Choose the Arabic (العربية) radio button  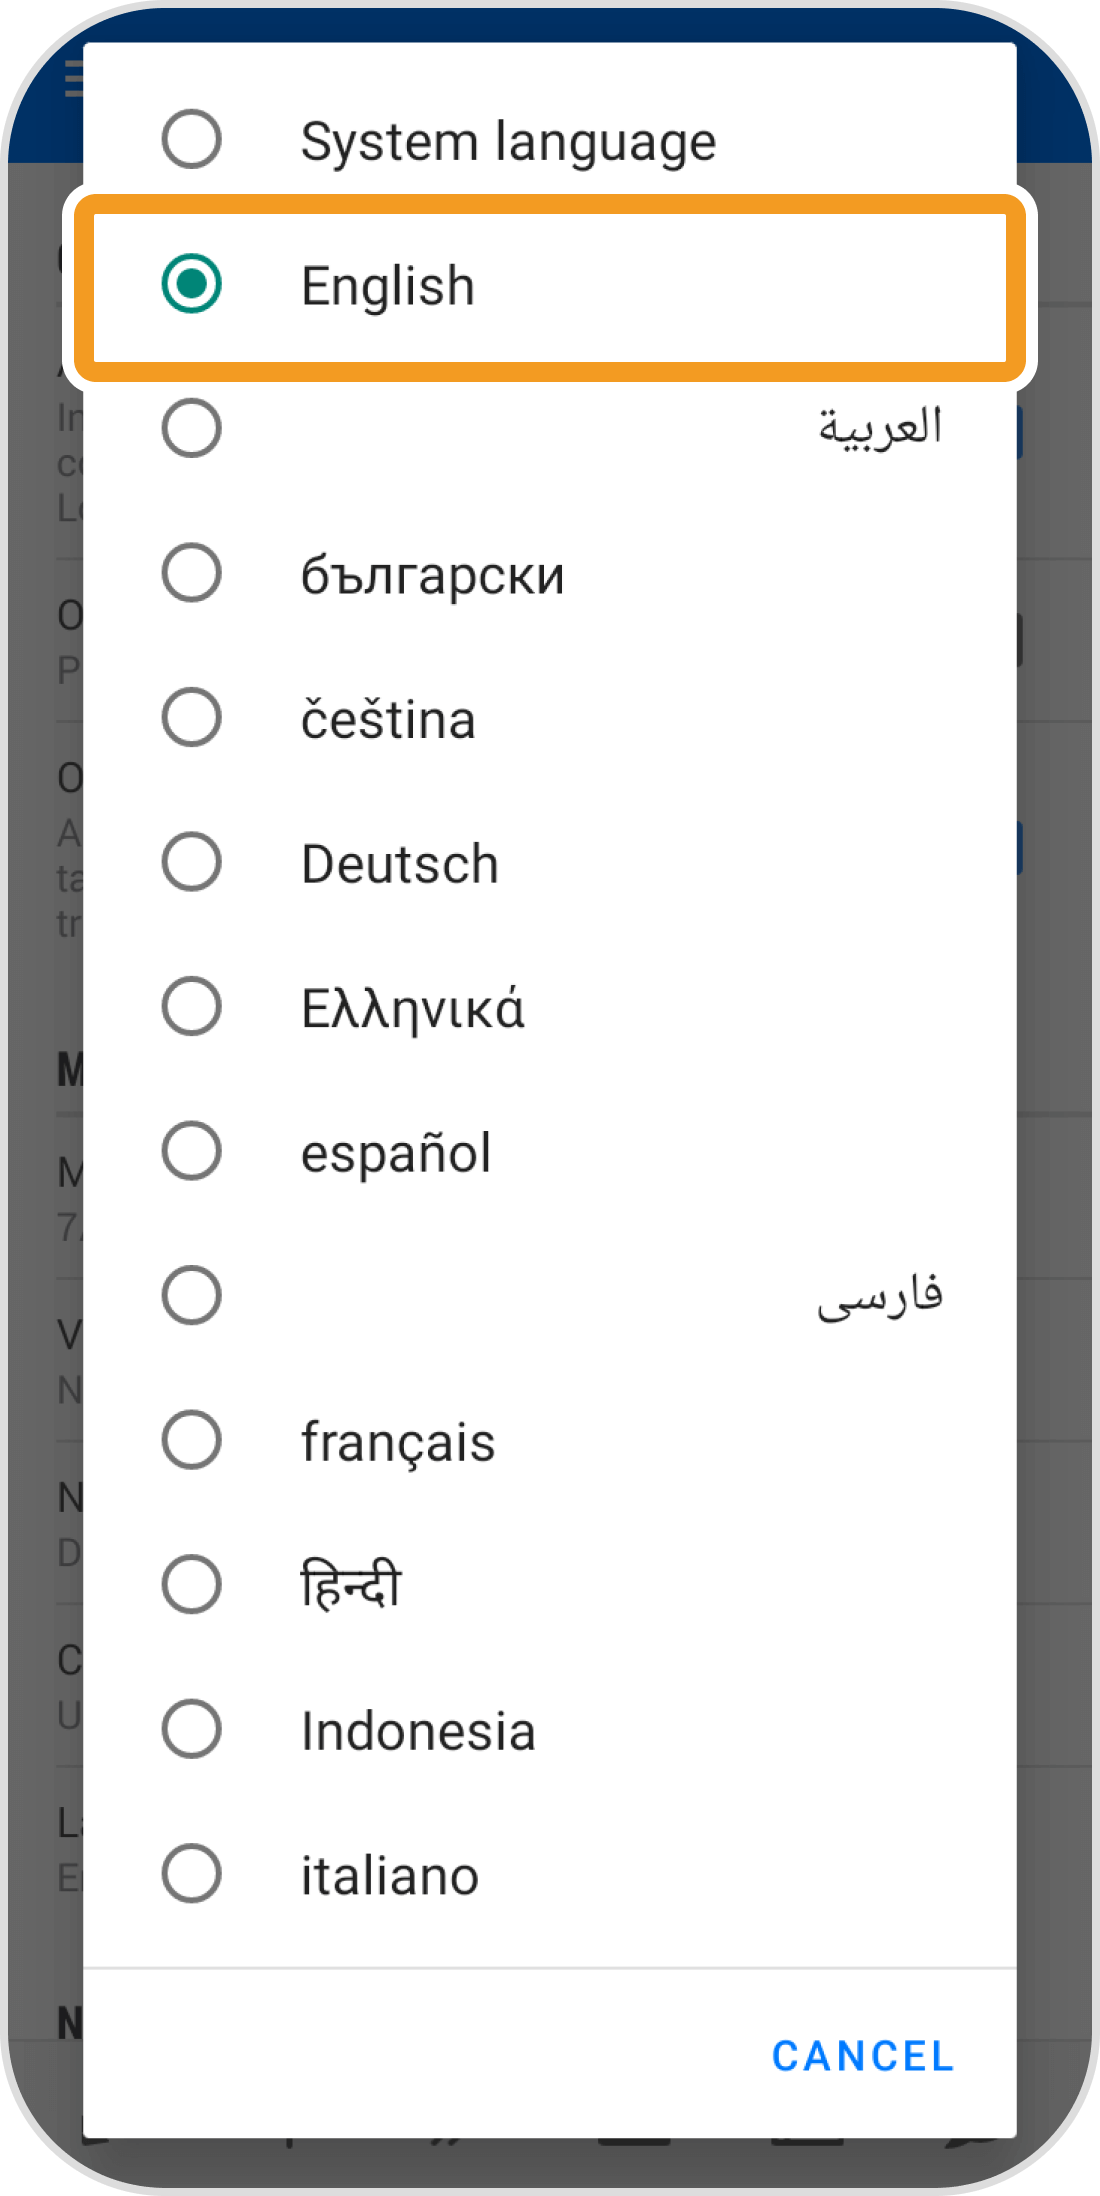coord(191,428)
